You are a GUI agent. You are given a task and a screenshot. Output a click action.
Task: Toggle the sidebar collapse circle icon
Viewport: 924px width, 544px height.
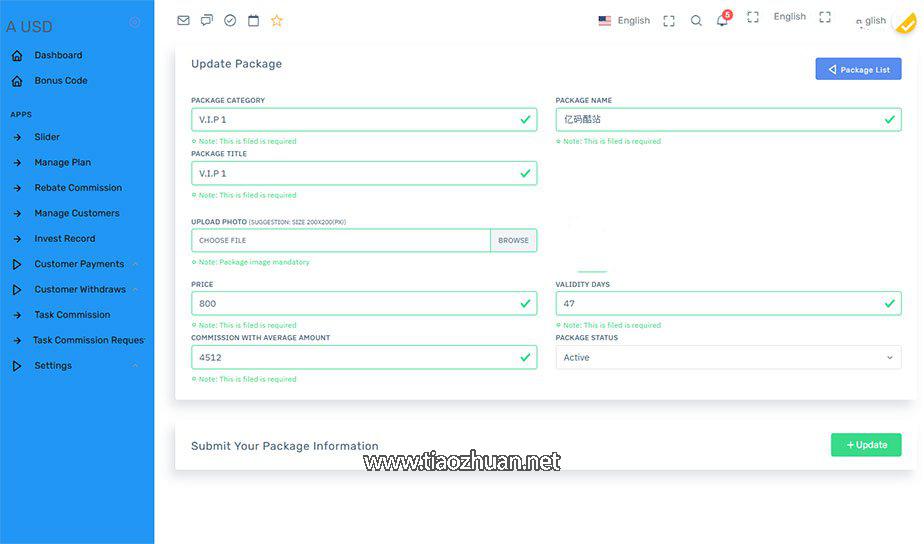click(x=135, y=22)
